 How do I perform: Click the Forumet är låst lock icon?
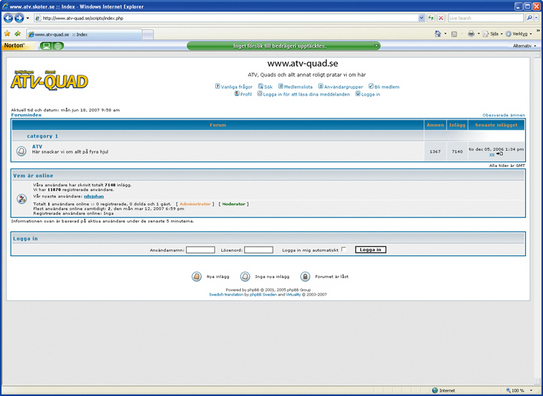[305, 276]
